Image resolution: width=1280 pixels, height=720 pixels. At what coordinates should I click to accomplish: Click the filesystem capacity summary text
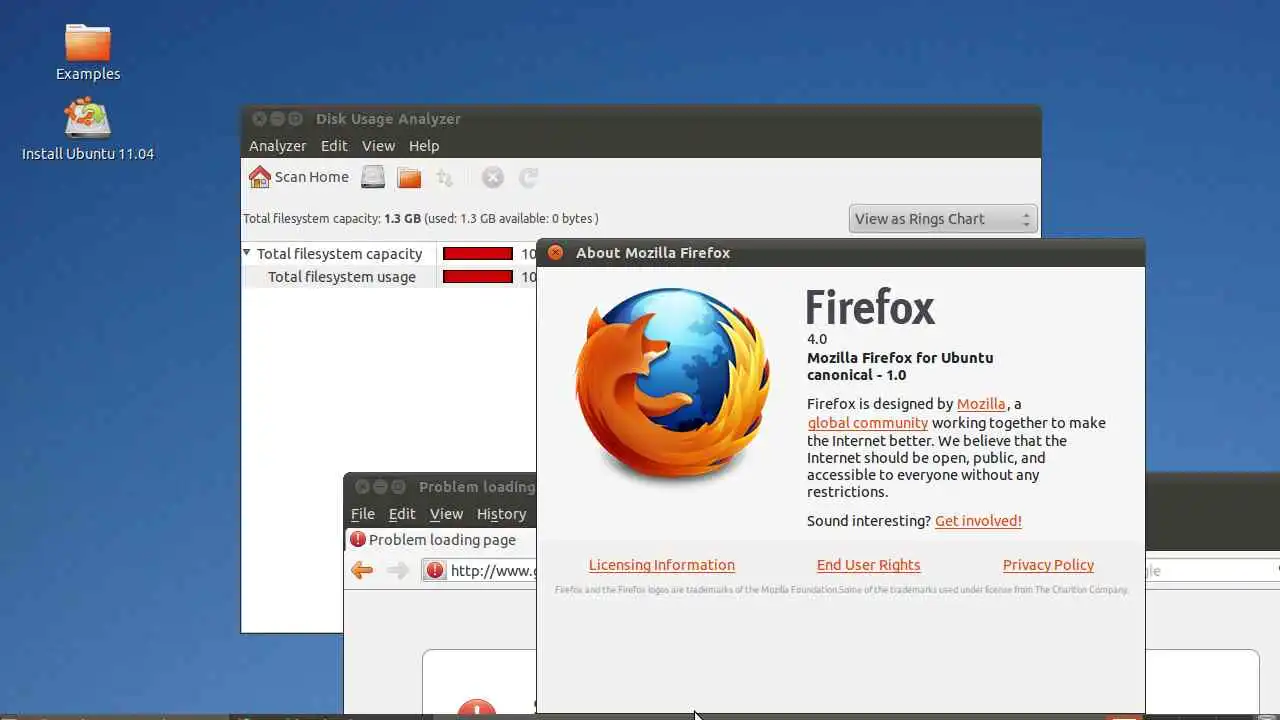pos(421,218)
